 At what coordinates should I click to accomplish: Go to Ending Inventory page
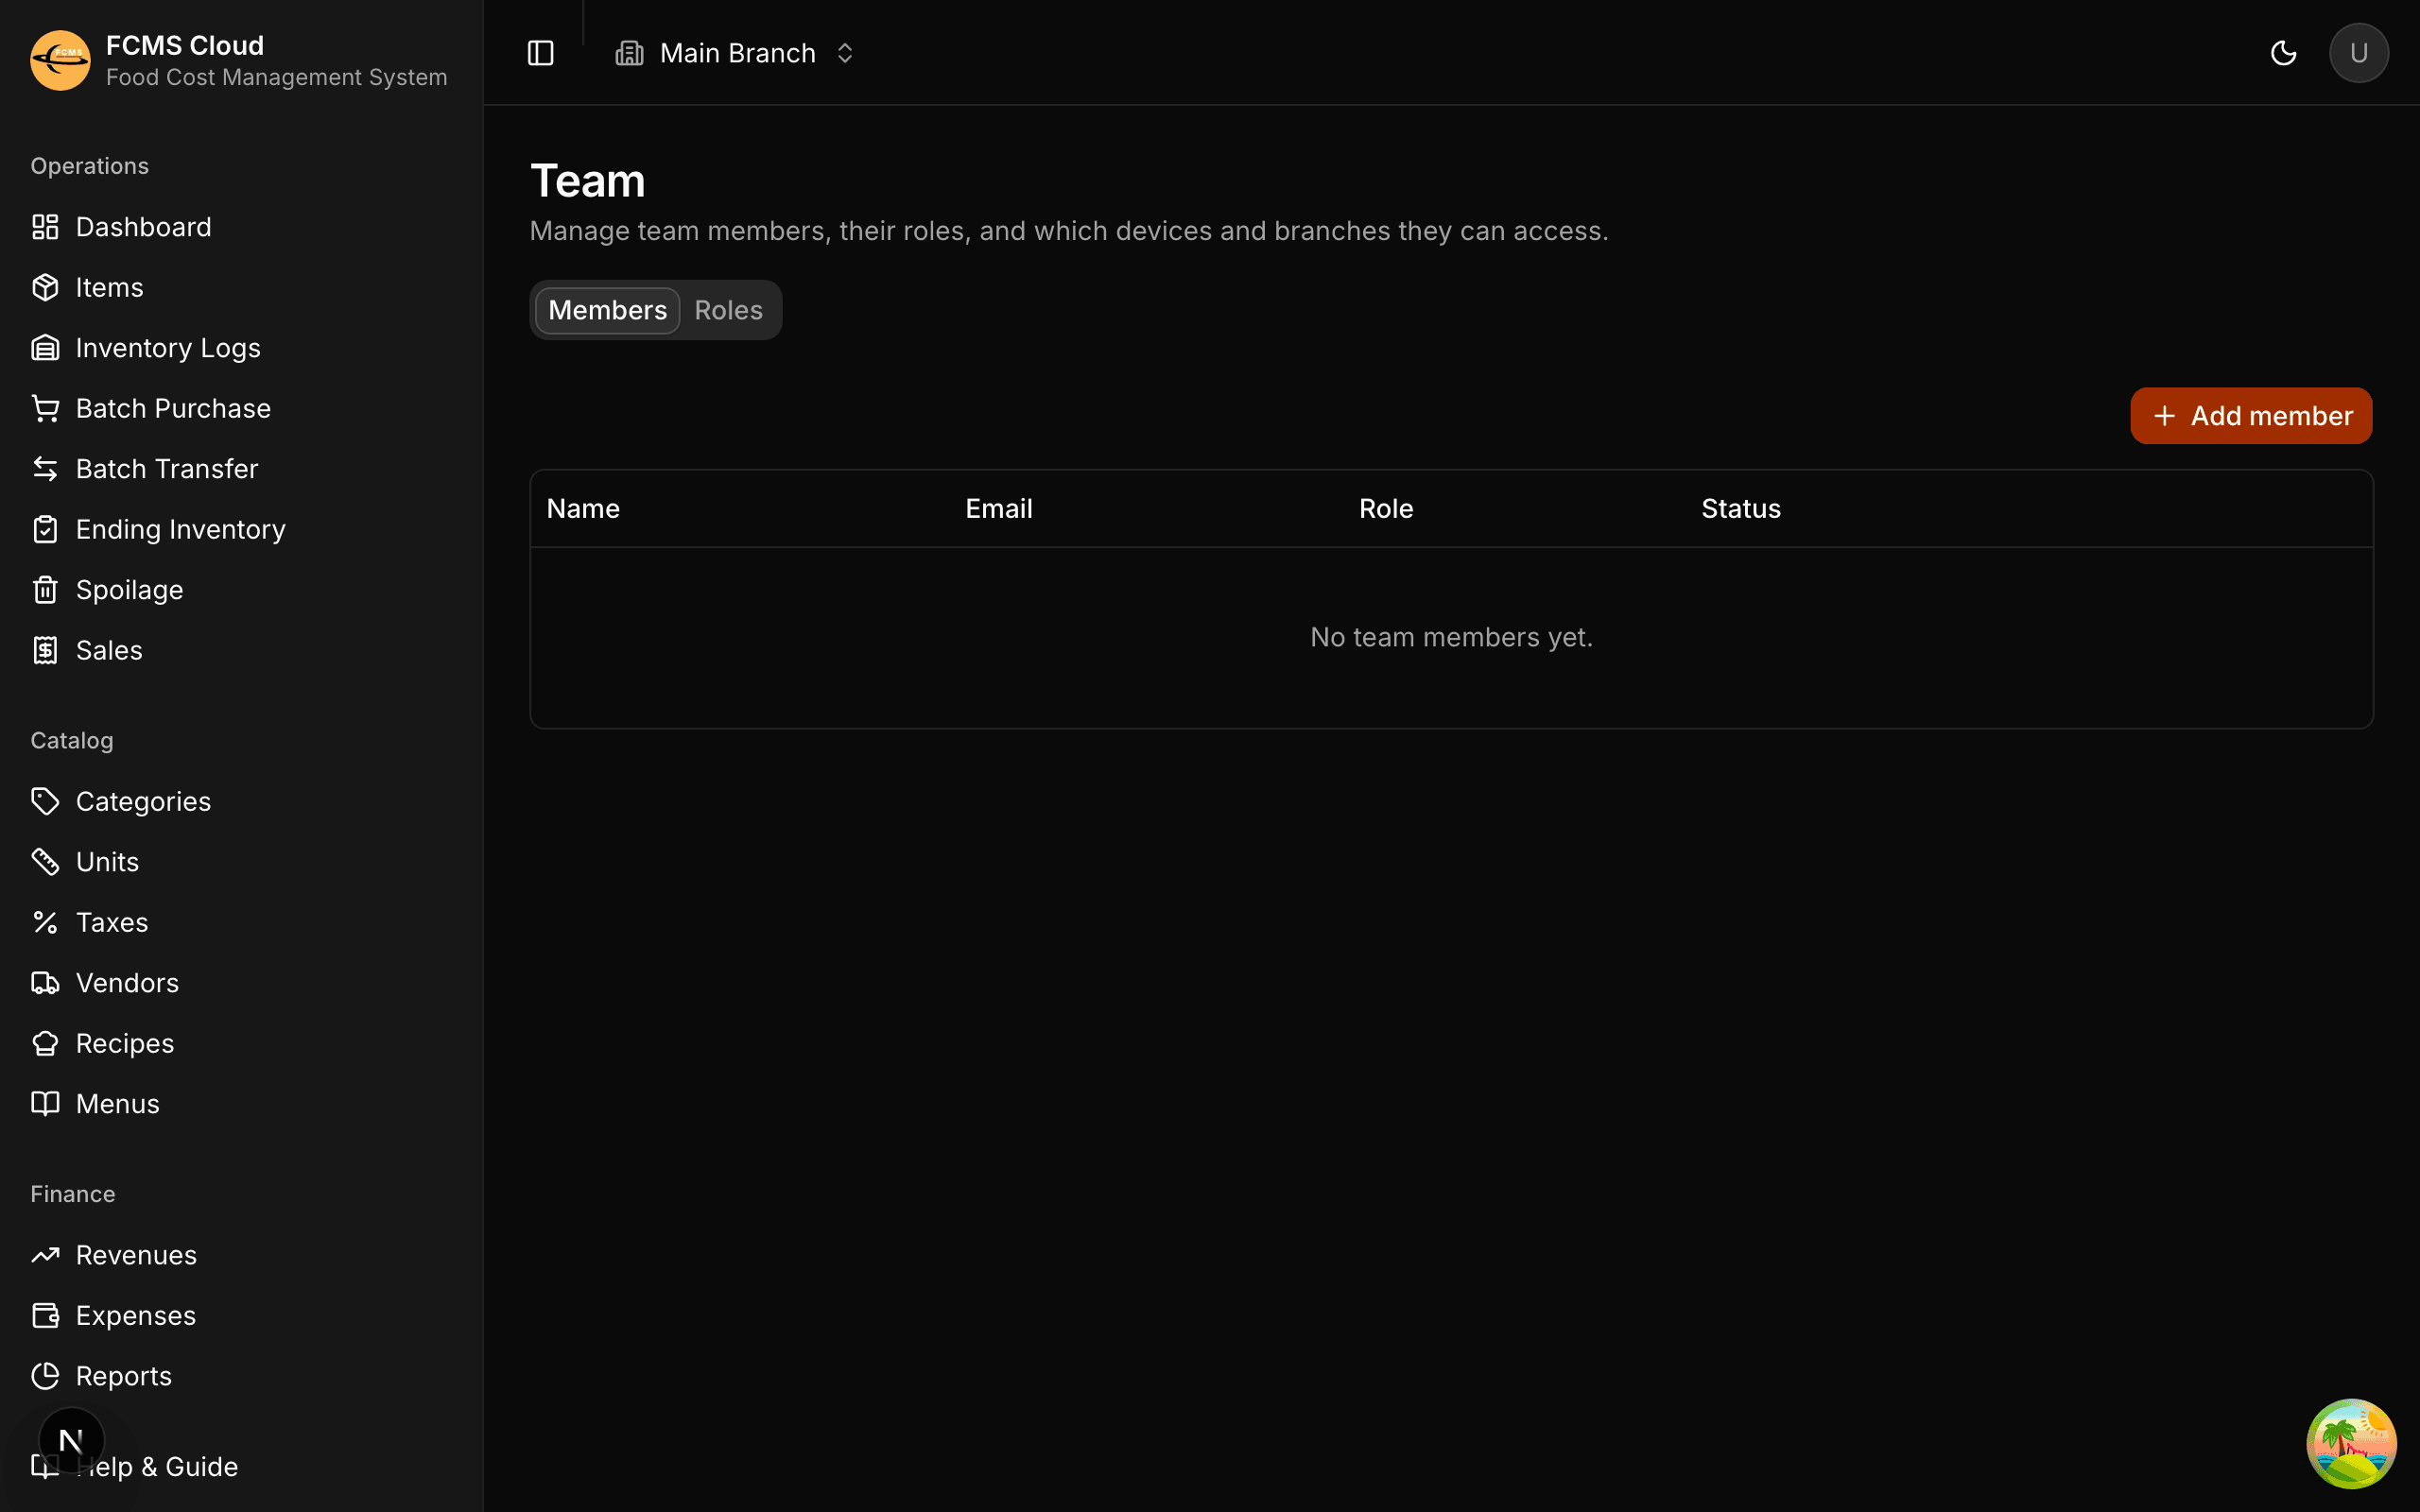(242, 529)
